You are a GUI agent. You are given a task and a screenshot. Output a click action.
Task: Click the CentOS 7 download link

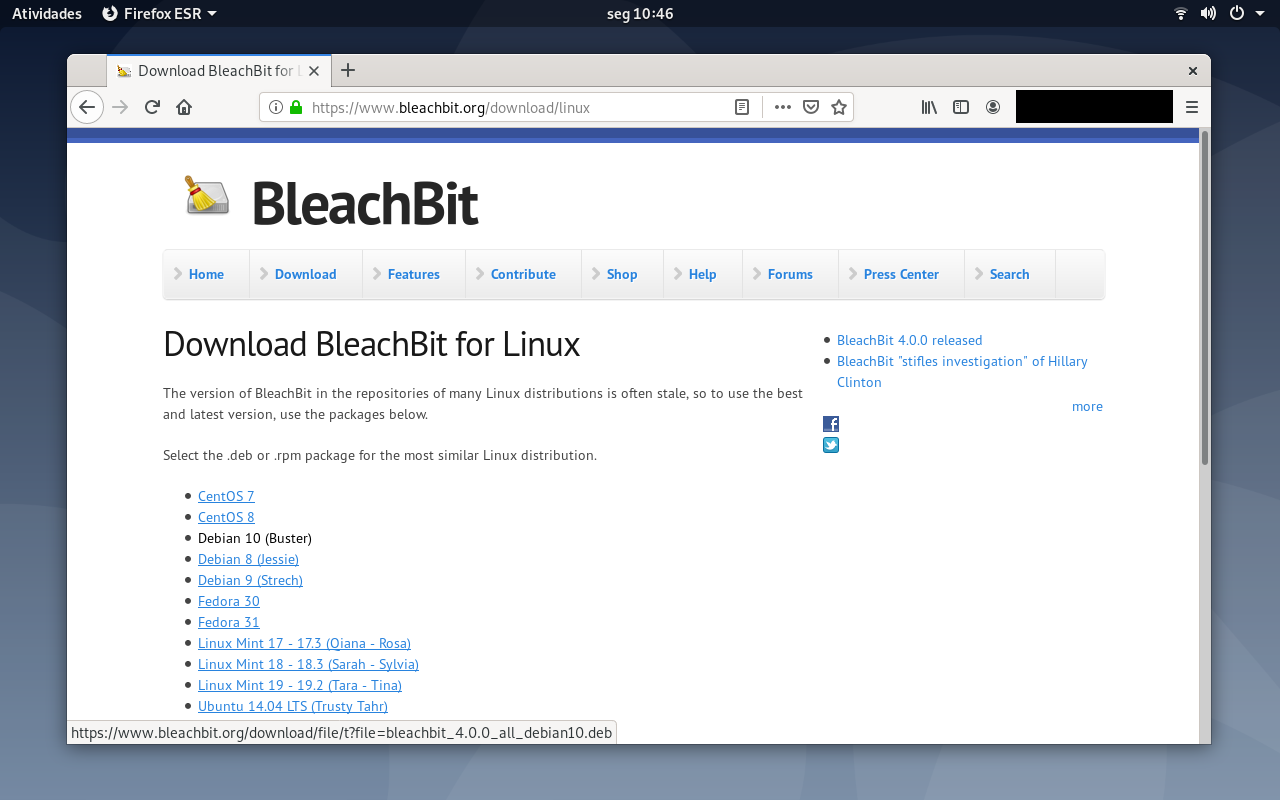coord(226,496)
